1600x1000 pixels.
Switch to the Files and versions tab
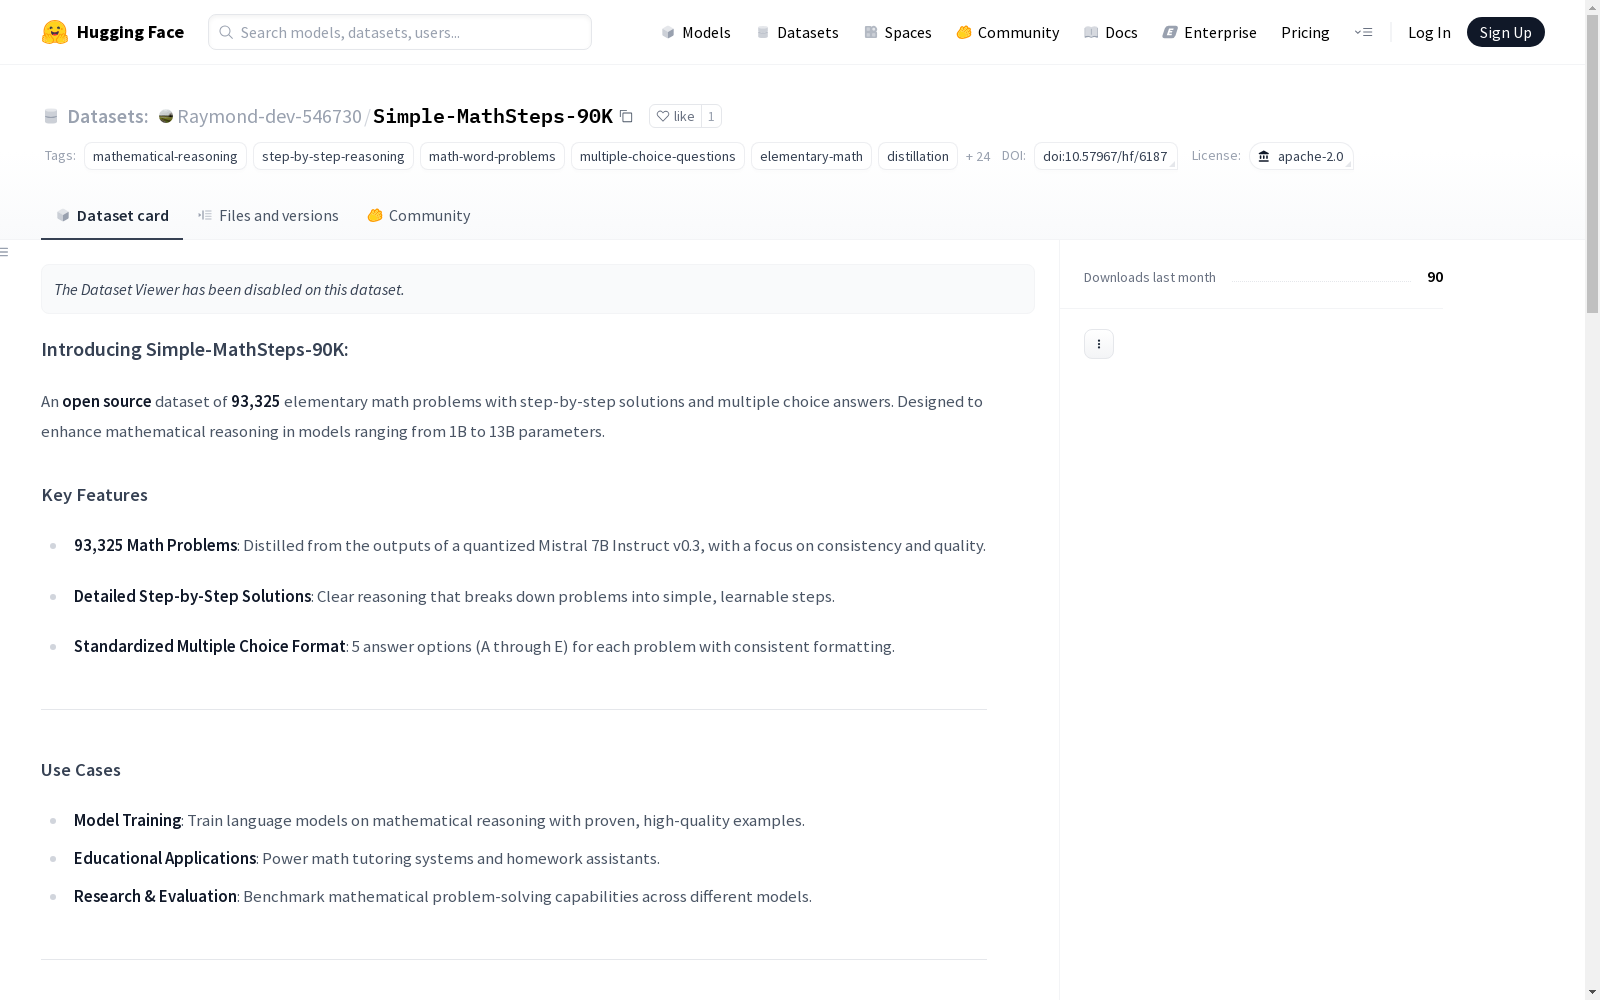(268, 215)
